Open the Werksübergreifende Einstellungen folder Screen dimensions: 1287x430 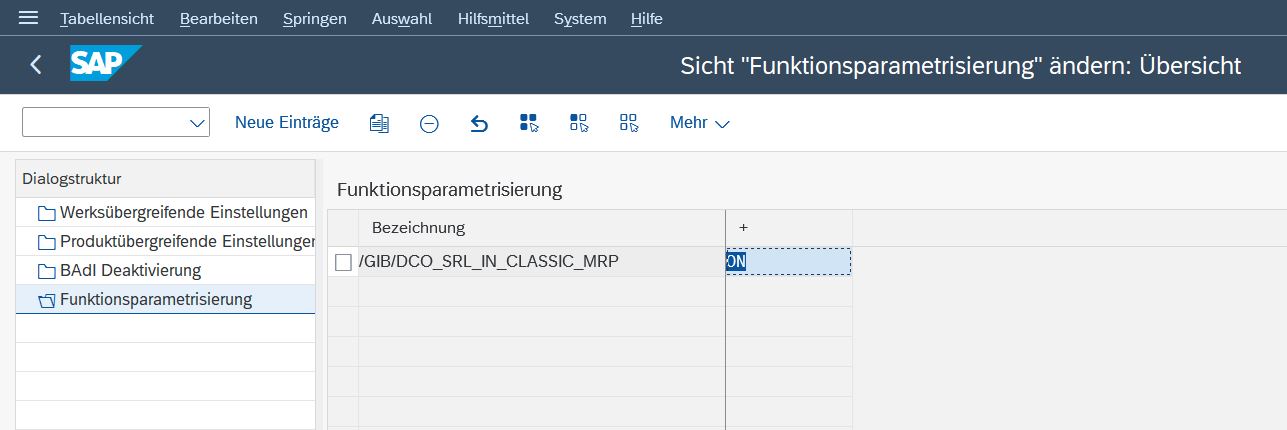pos(183,213)
